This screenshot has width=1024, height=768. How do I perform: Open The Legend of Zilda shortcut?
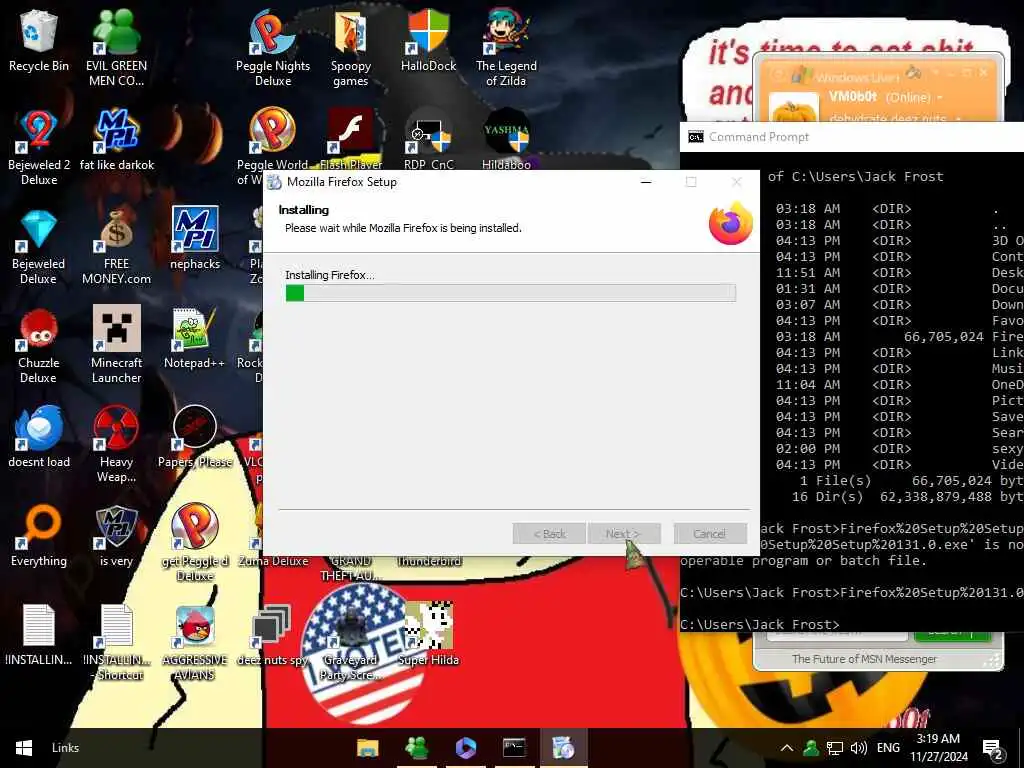(x=506, y=47)
